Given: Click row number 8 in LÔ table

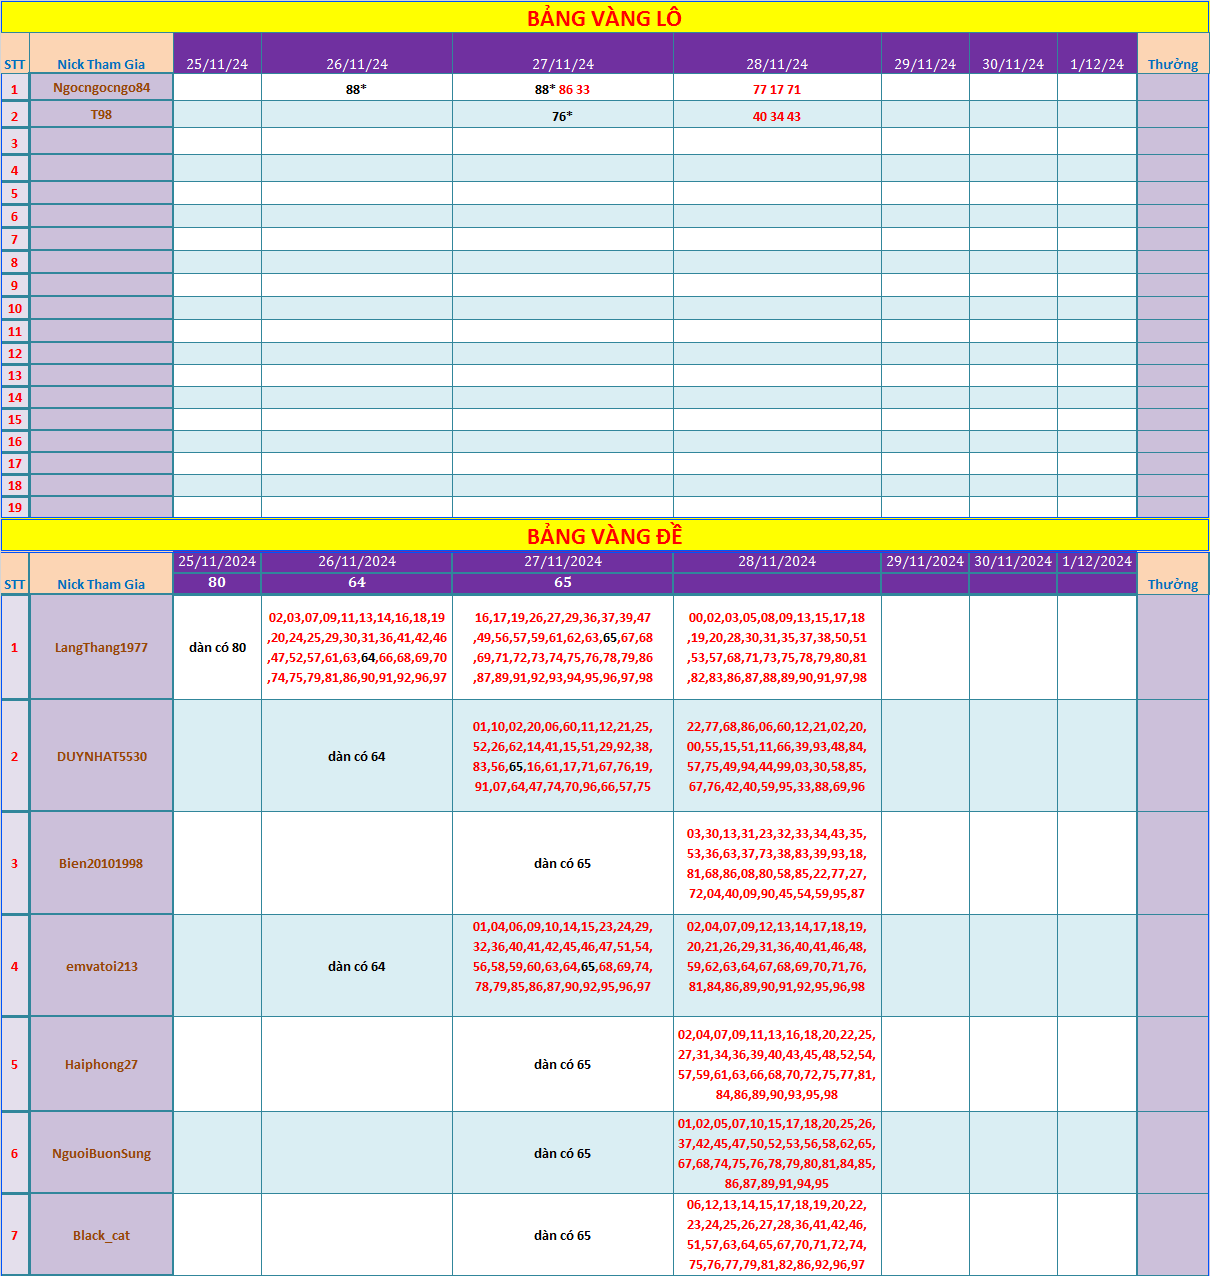Looking at the screenshot, I should [x=15, y=262].
